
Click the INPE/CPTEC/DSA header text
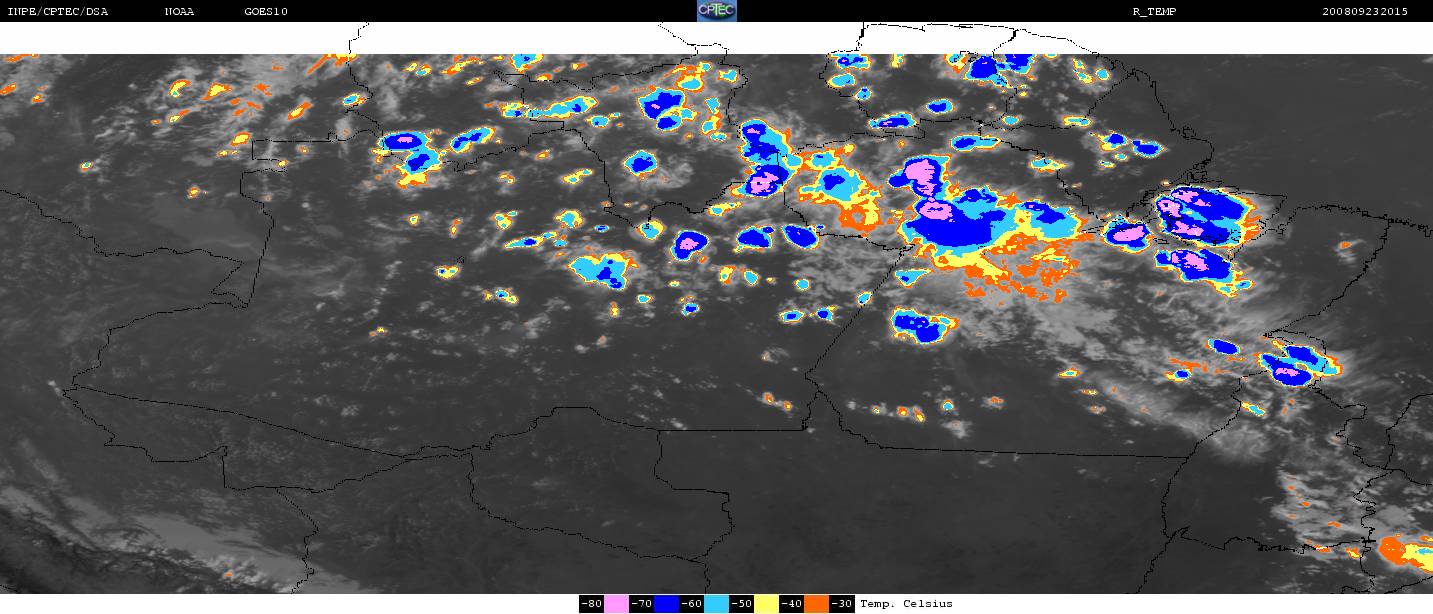pyautogui.click(x=57, y=12)
